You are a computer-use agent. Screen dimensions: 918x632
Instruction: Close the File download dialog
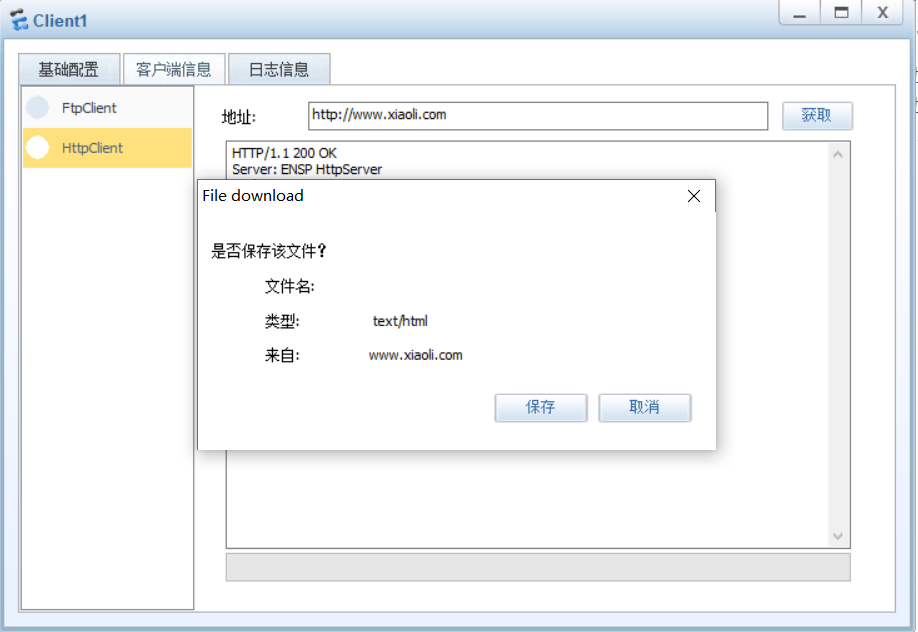coord(694,196)
